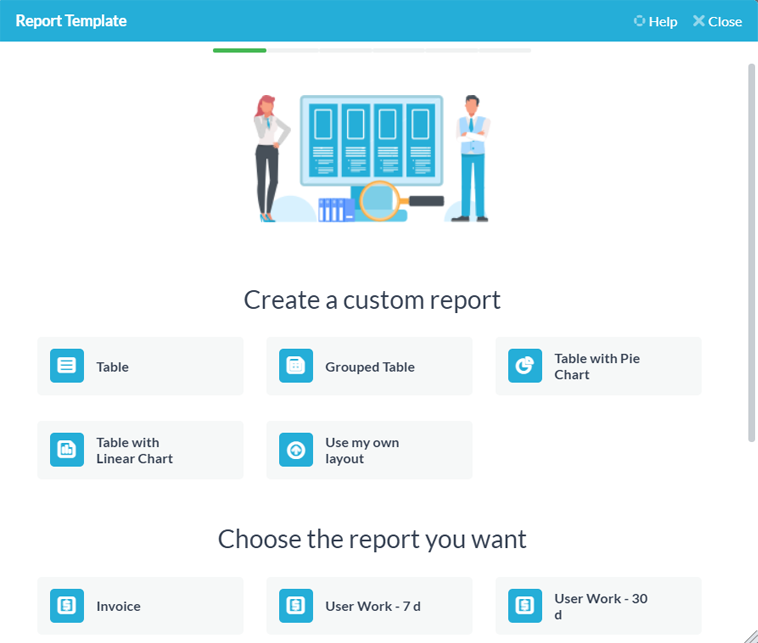Select 'Table with Pie Chart' label
The image size is (758, 643).
(x=597, y=366)
